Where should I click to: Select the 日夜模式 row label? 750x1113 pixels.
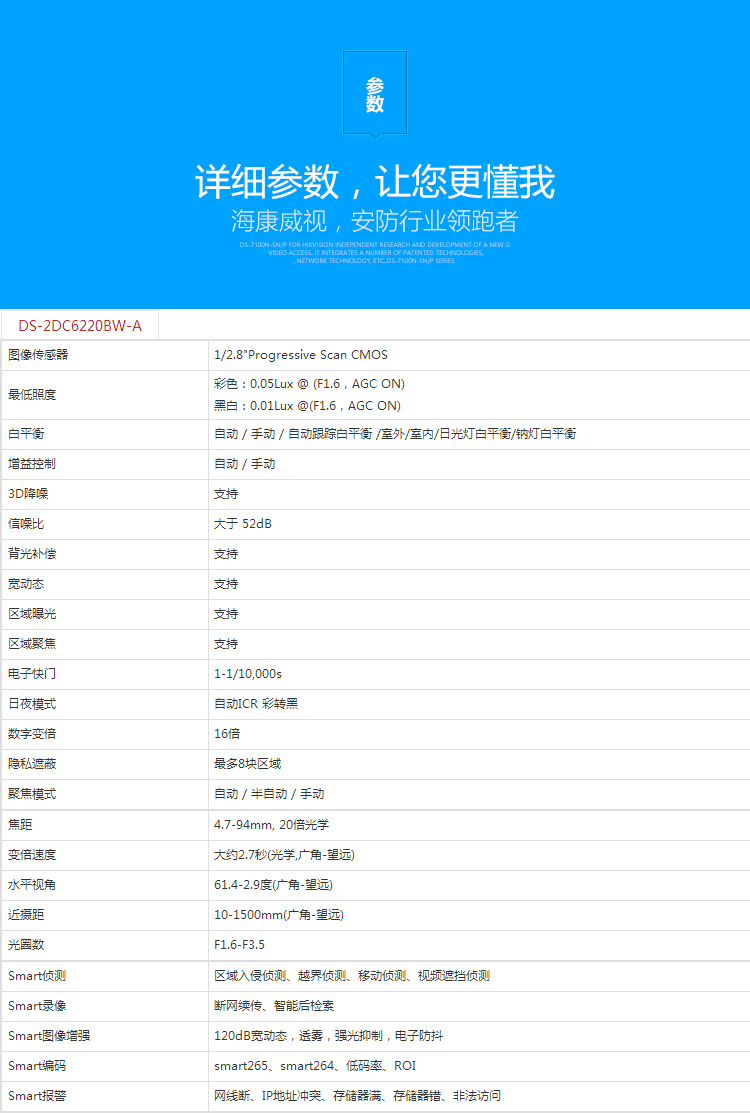coord(32,704)
